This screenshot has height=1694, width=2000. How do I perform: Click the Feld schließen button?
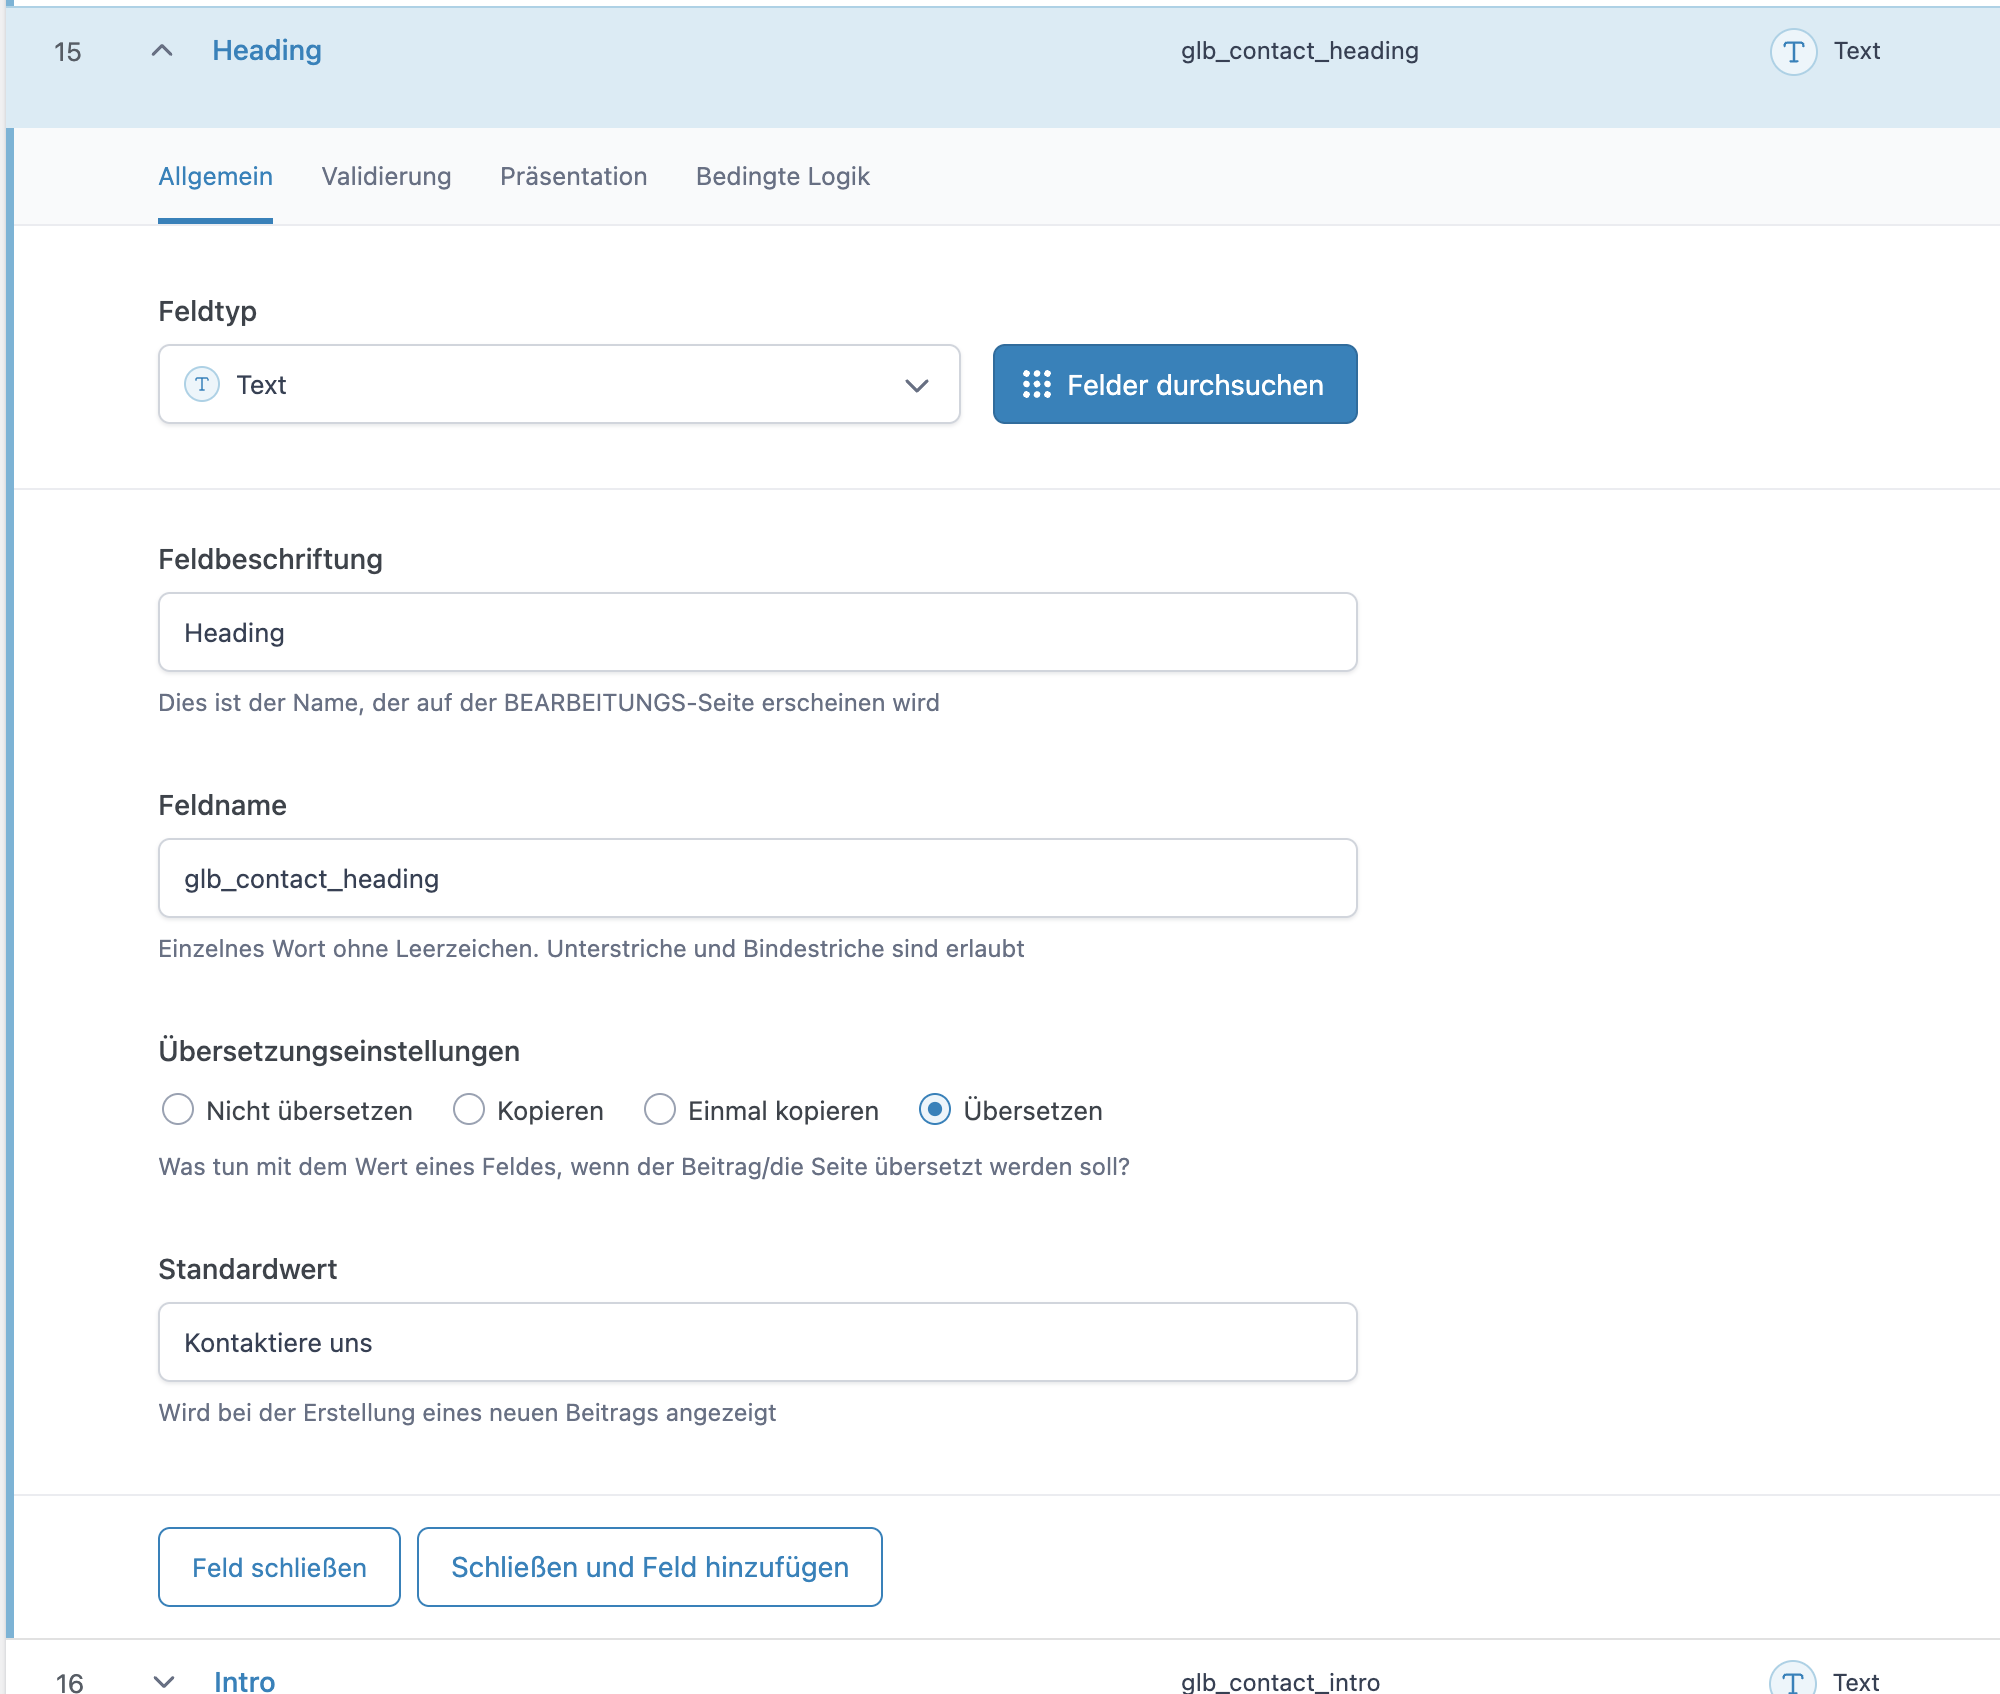coord(279,1567)
